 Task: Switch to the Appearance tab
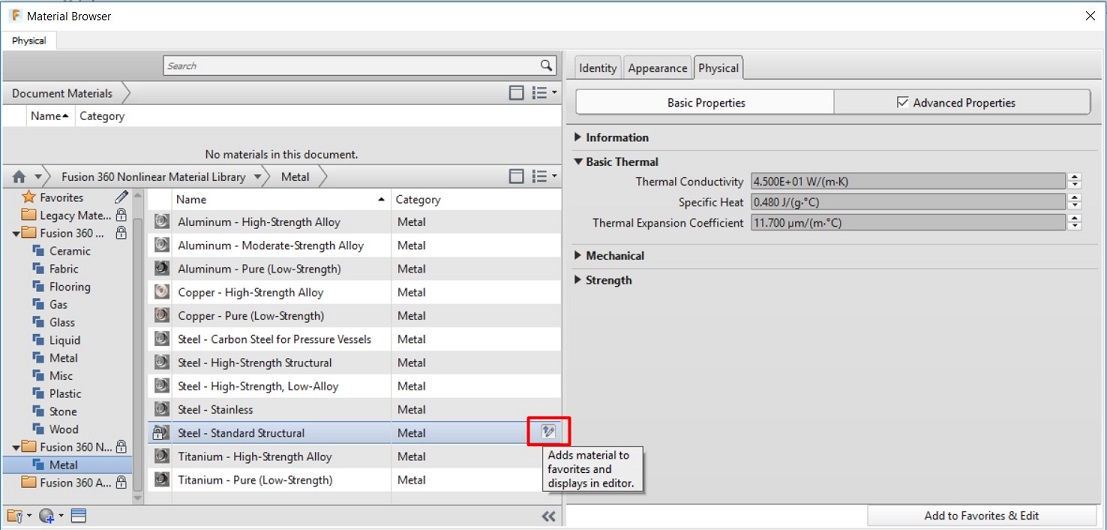tap(657, 68)
